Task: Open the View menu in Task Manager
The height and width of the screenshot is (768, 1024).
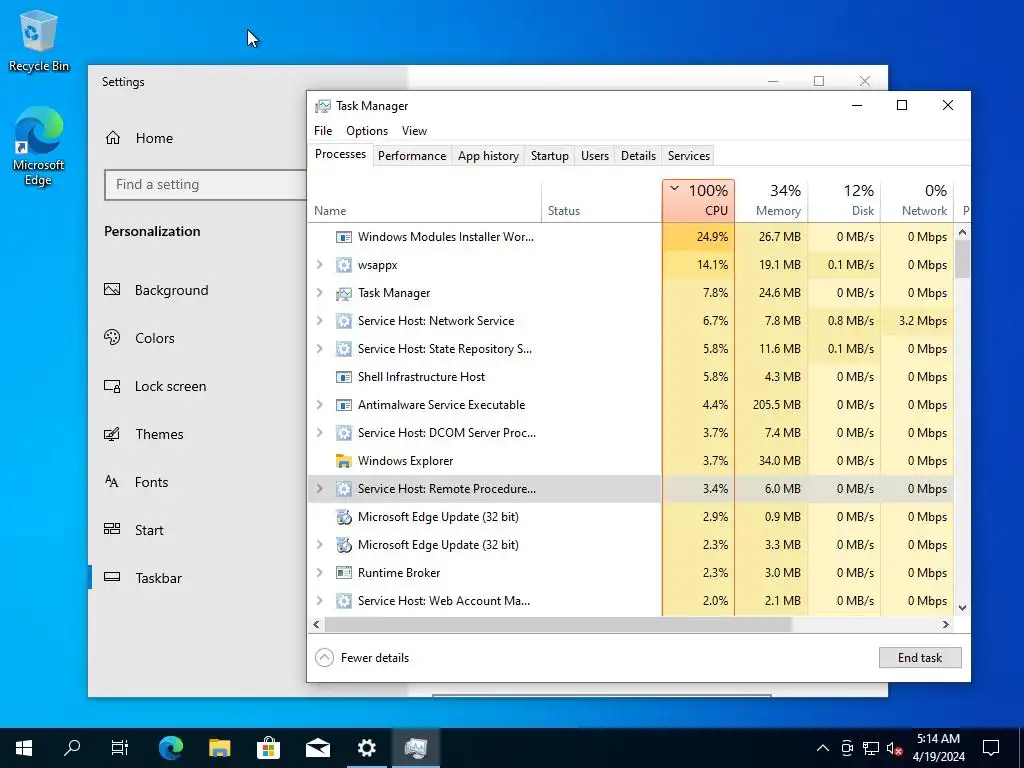Action: [x=414, y=131]
